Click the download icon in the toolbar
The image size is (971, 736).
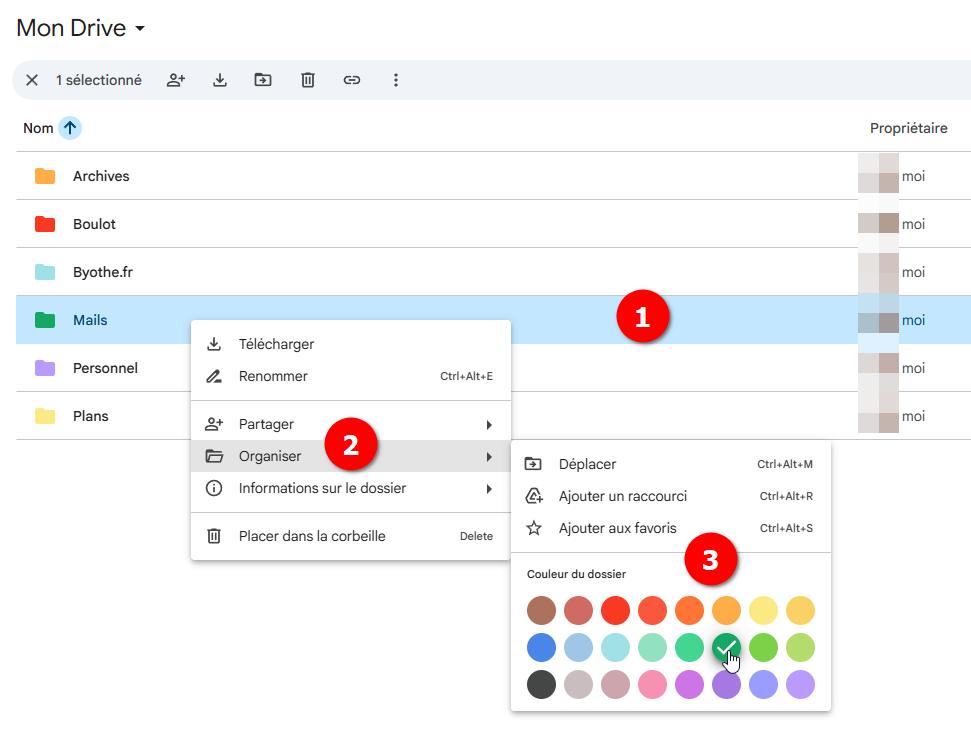coord(219,79)
